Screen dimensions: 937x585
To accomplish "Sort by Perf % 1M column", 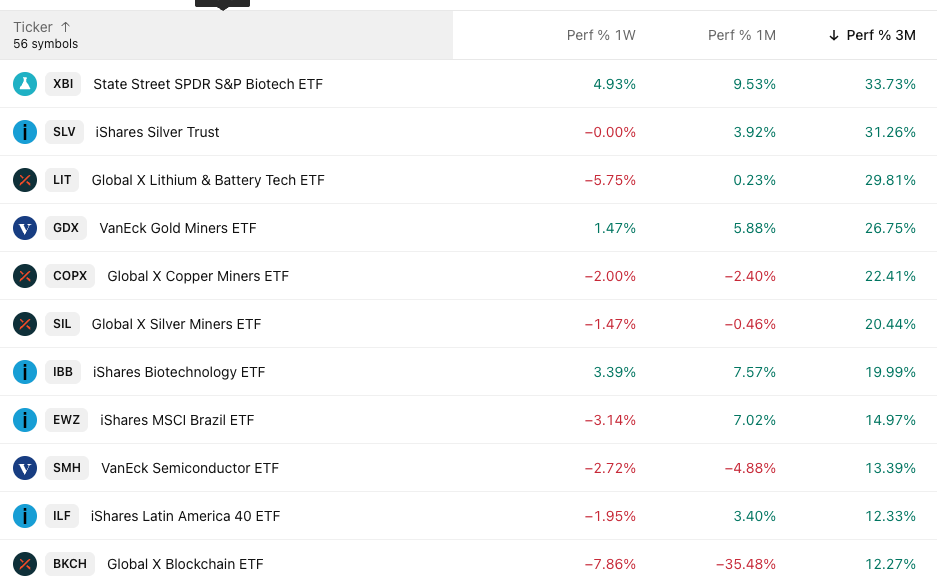I will click(x=741, y=35).
